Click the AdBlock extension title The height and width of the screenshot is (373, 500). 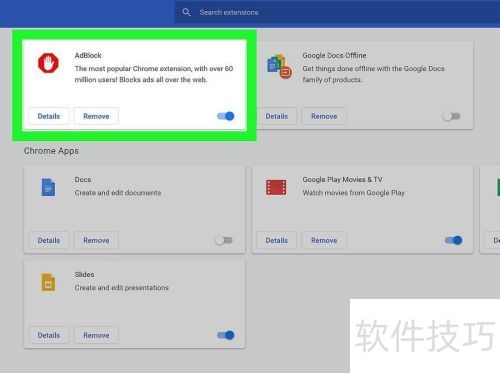(88, 55)
